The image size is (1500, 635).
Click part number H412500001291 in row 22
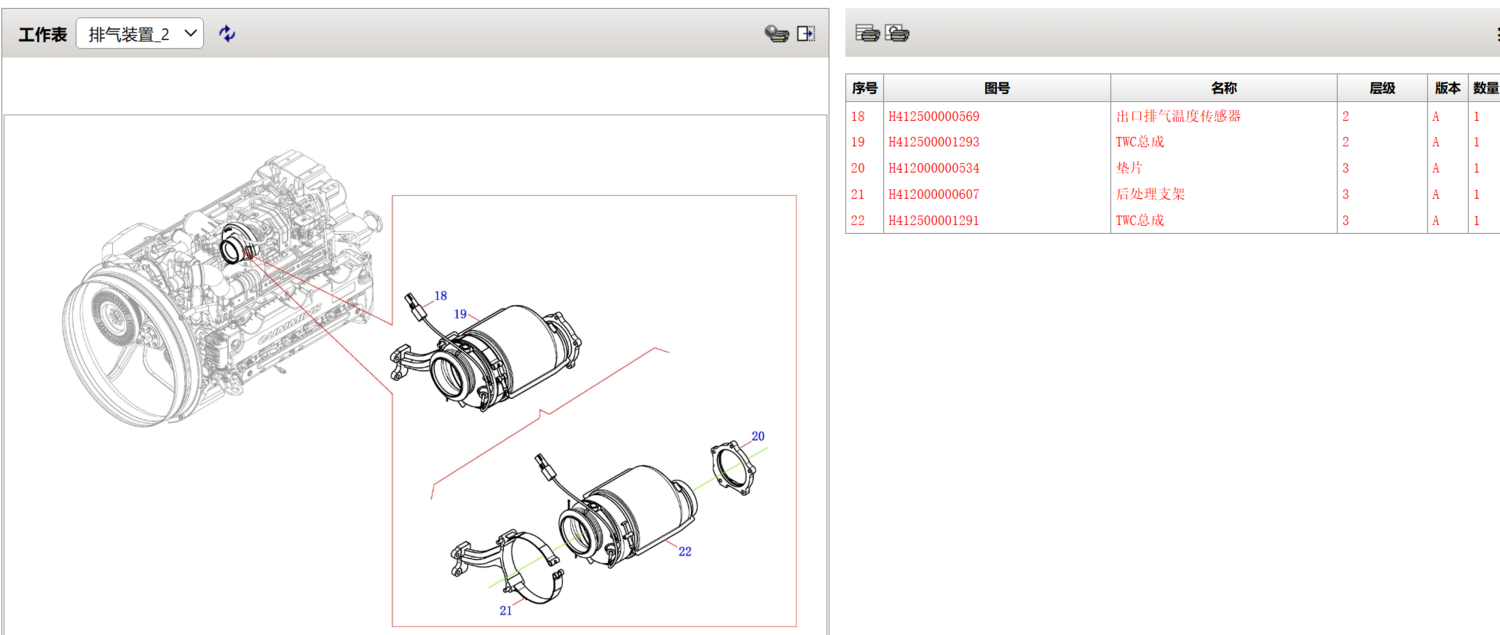pos(933,220)
